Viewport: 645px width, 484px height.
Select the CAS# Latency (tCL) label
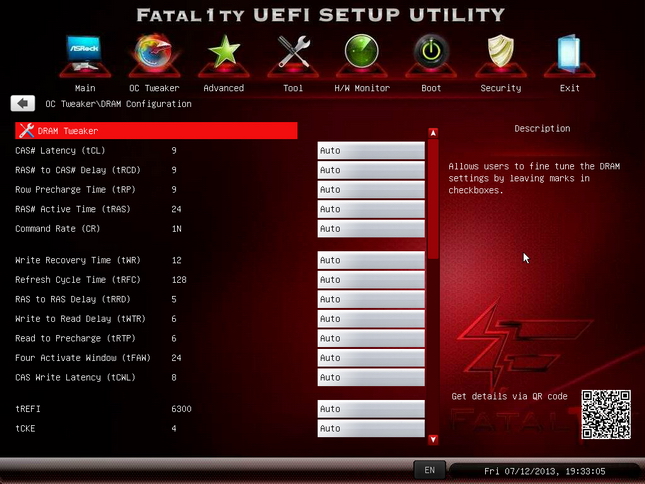tap(60, 151)
